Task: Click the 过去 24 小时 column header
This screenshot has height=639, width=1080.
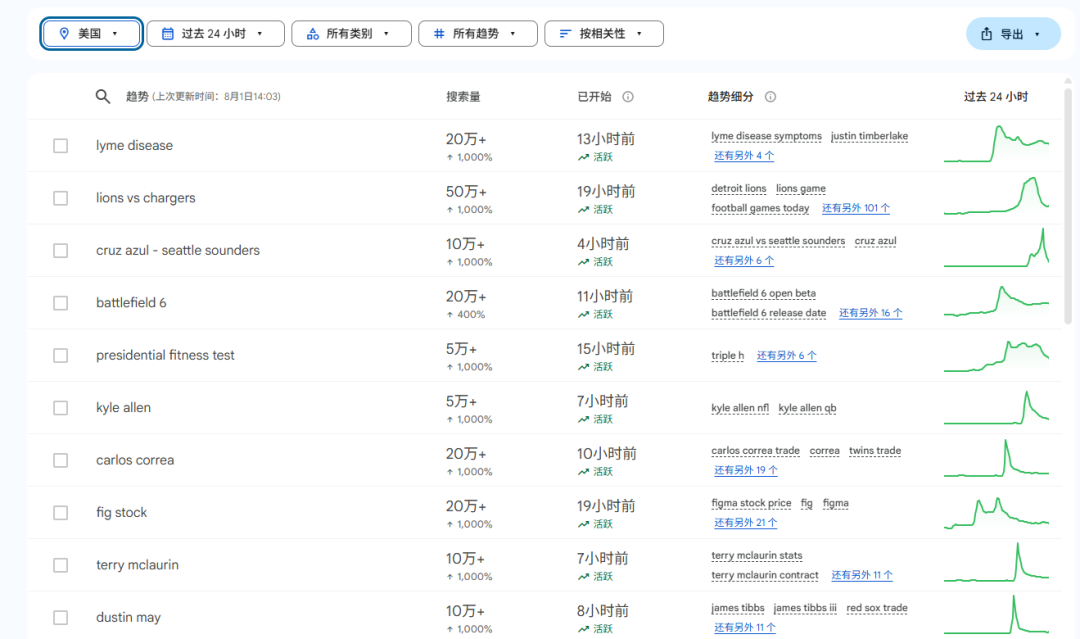Action: 995,97
